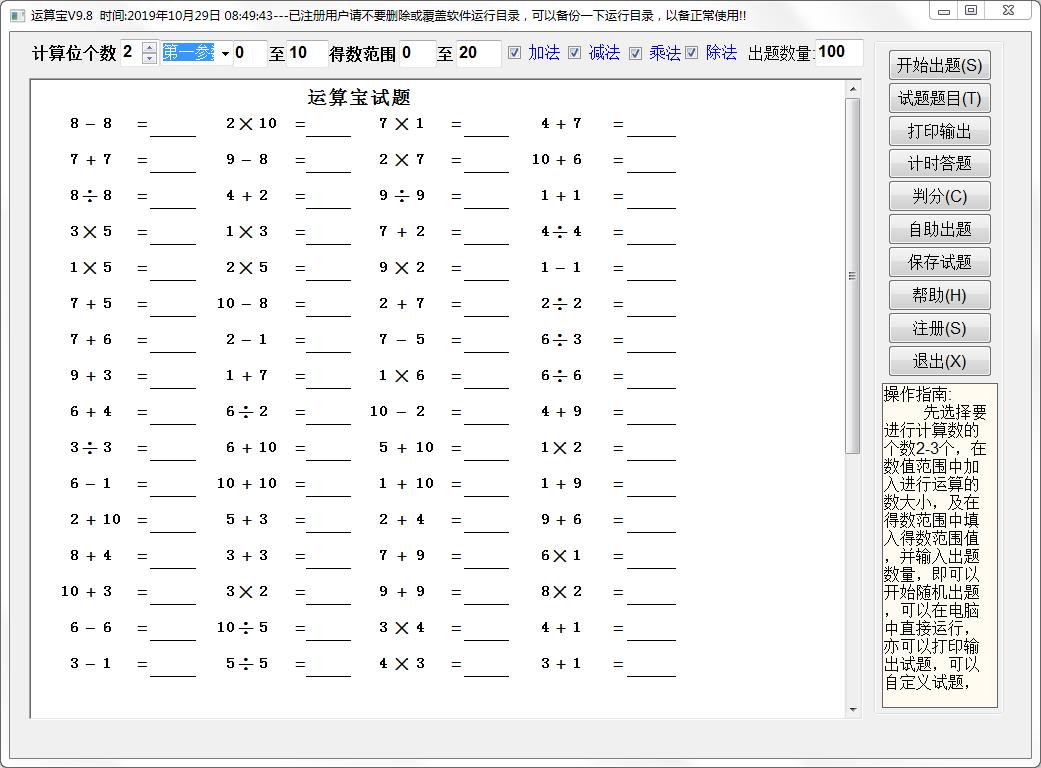Click the answer blank for 8 − 8
The height and width of the screenshot is (768, 1041).
tap(173, 127)
